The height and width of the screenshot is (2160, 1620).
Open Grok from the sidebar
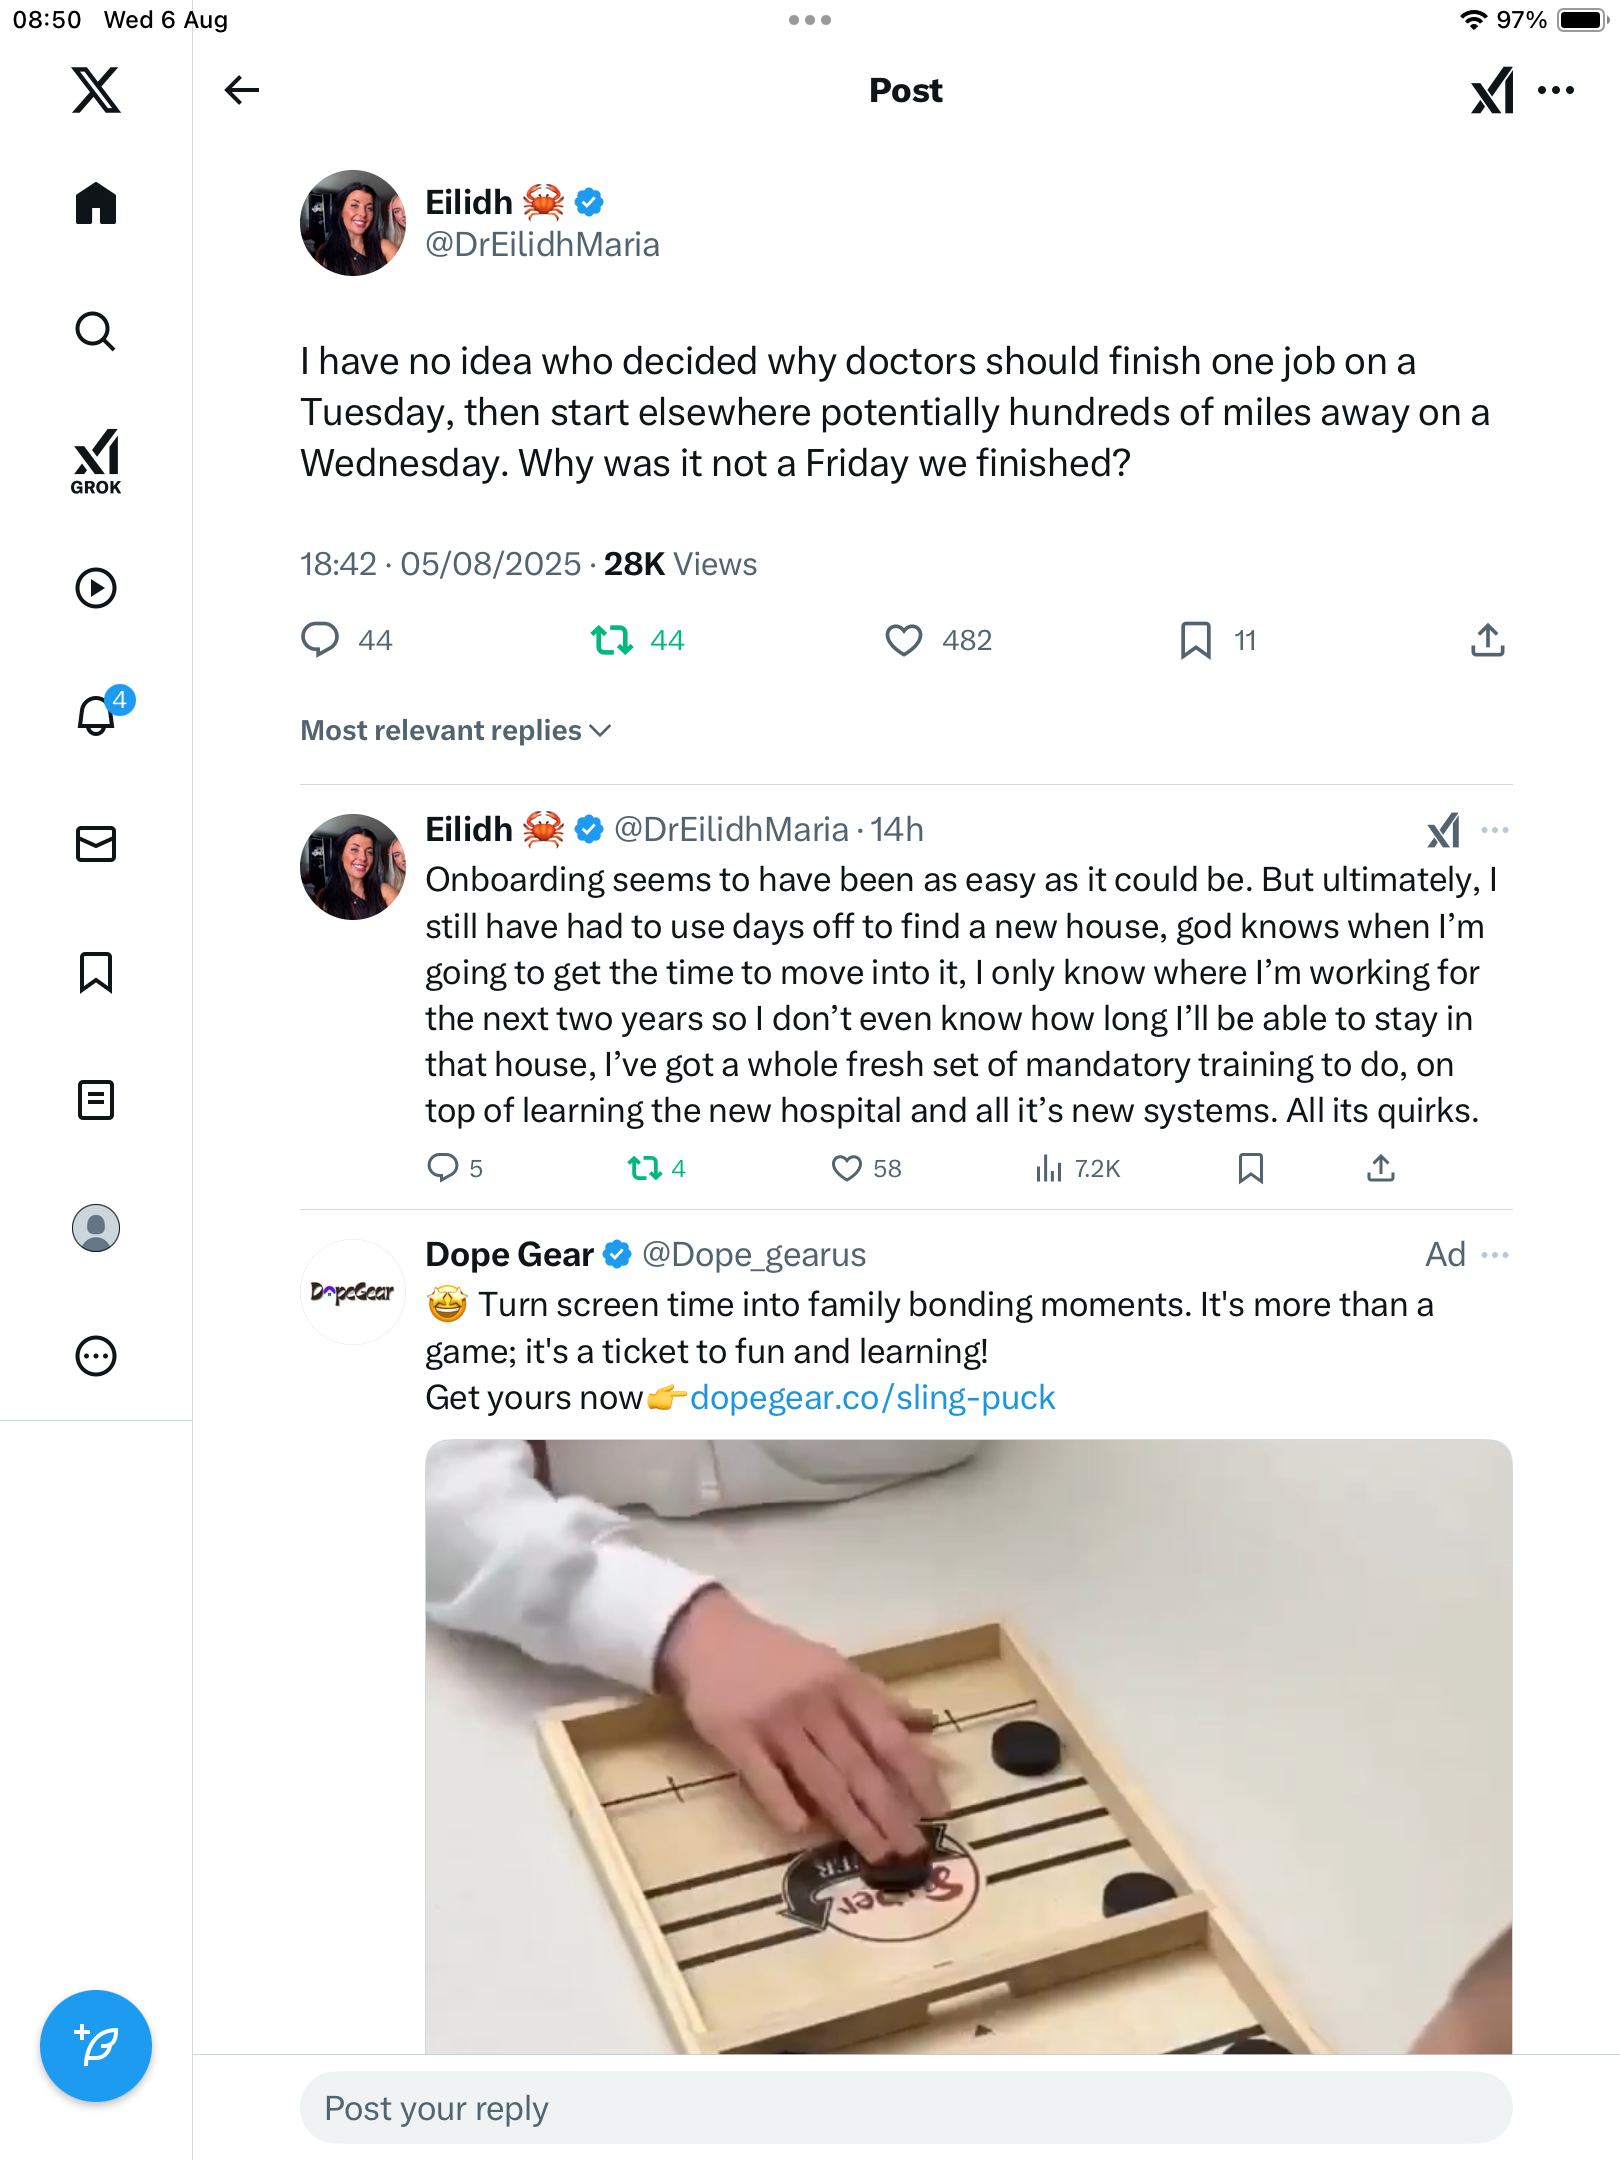coord(96,461)
